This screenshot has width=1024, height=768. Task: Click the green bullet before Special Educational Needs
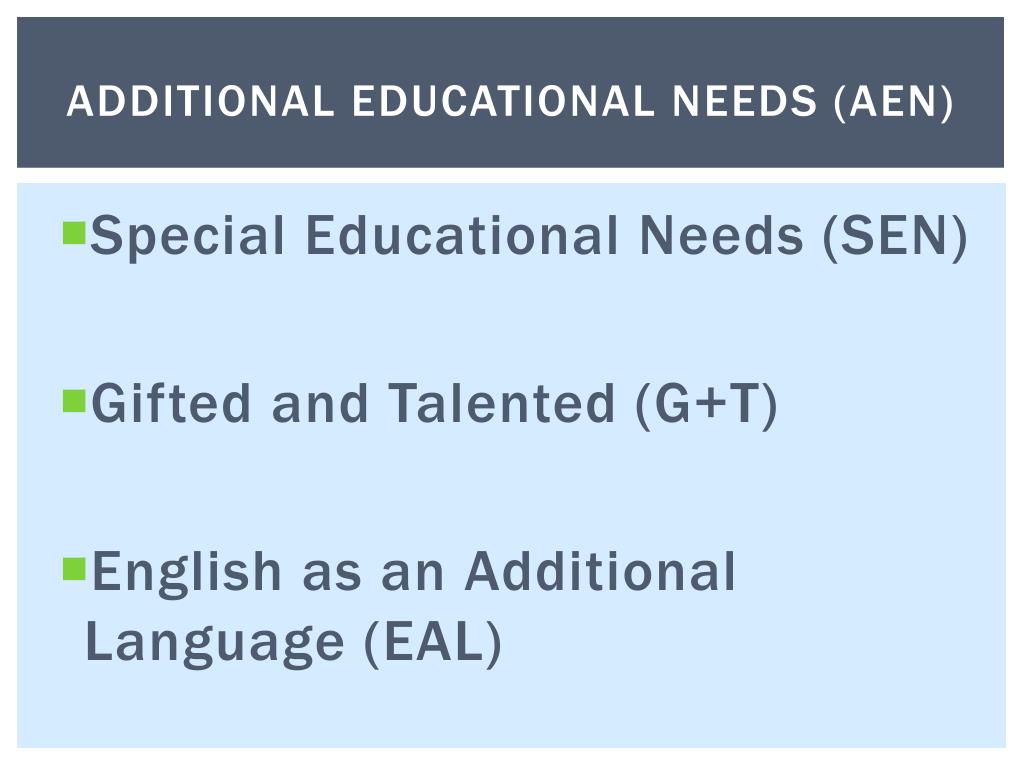(x=74, y=233)
